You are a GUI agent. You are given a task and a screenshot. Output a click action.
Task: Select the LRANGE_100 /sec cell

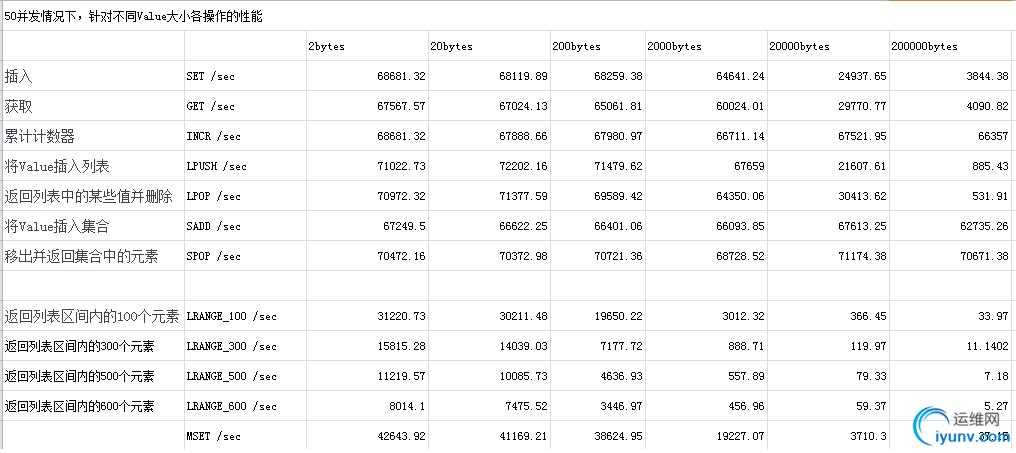[x=231, y=316]
